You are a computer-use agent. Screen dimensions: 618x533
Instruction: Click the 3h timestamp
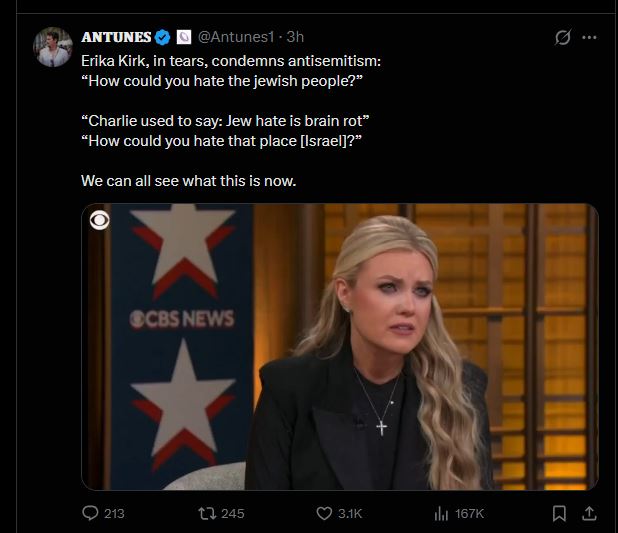(295, 37)
